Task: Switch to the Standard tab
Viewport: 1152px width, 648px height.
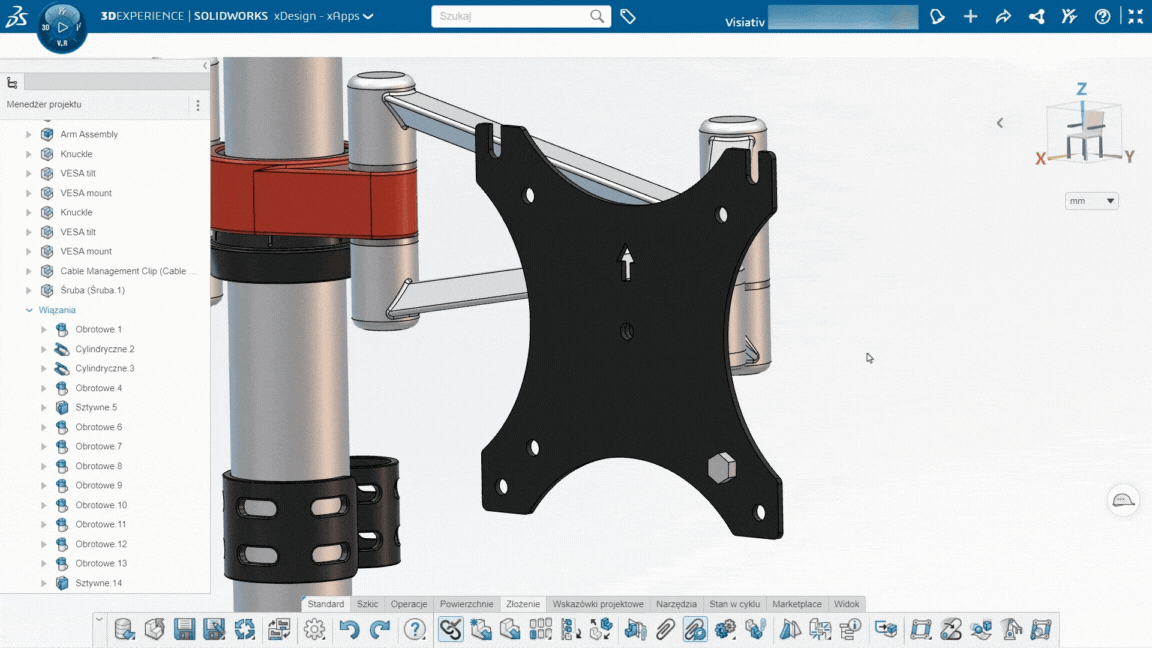Action: [x=325, y=604]
